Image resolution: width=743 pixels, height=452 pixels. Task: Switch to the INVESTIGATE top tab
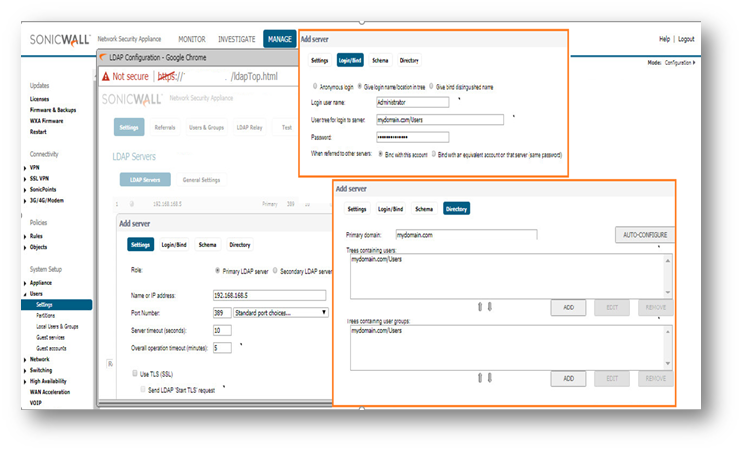(234, 39)
